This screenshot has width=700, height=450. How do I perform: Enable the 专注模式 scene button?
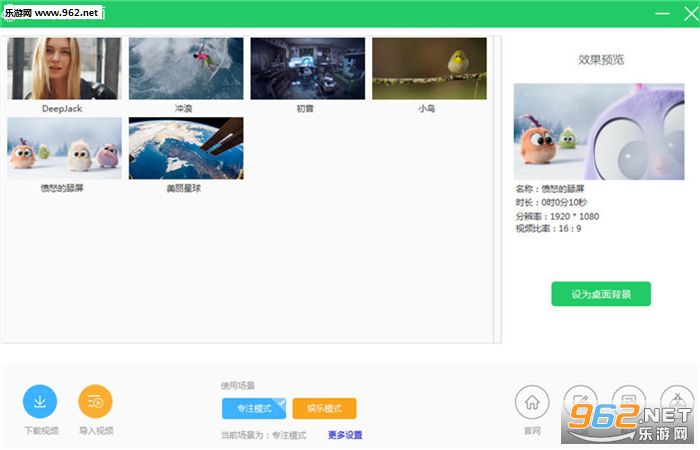click(254, 408)
